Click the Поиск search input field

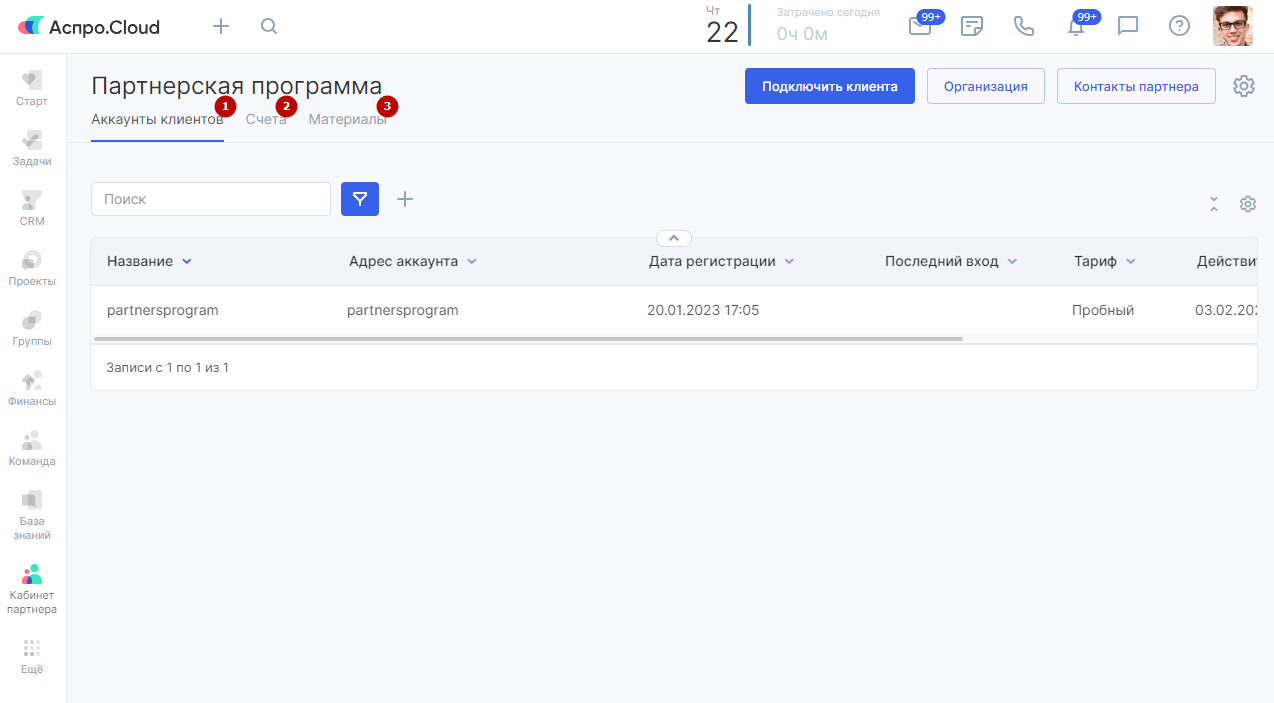click(211, 199)
